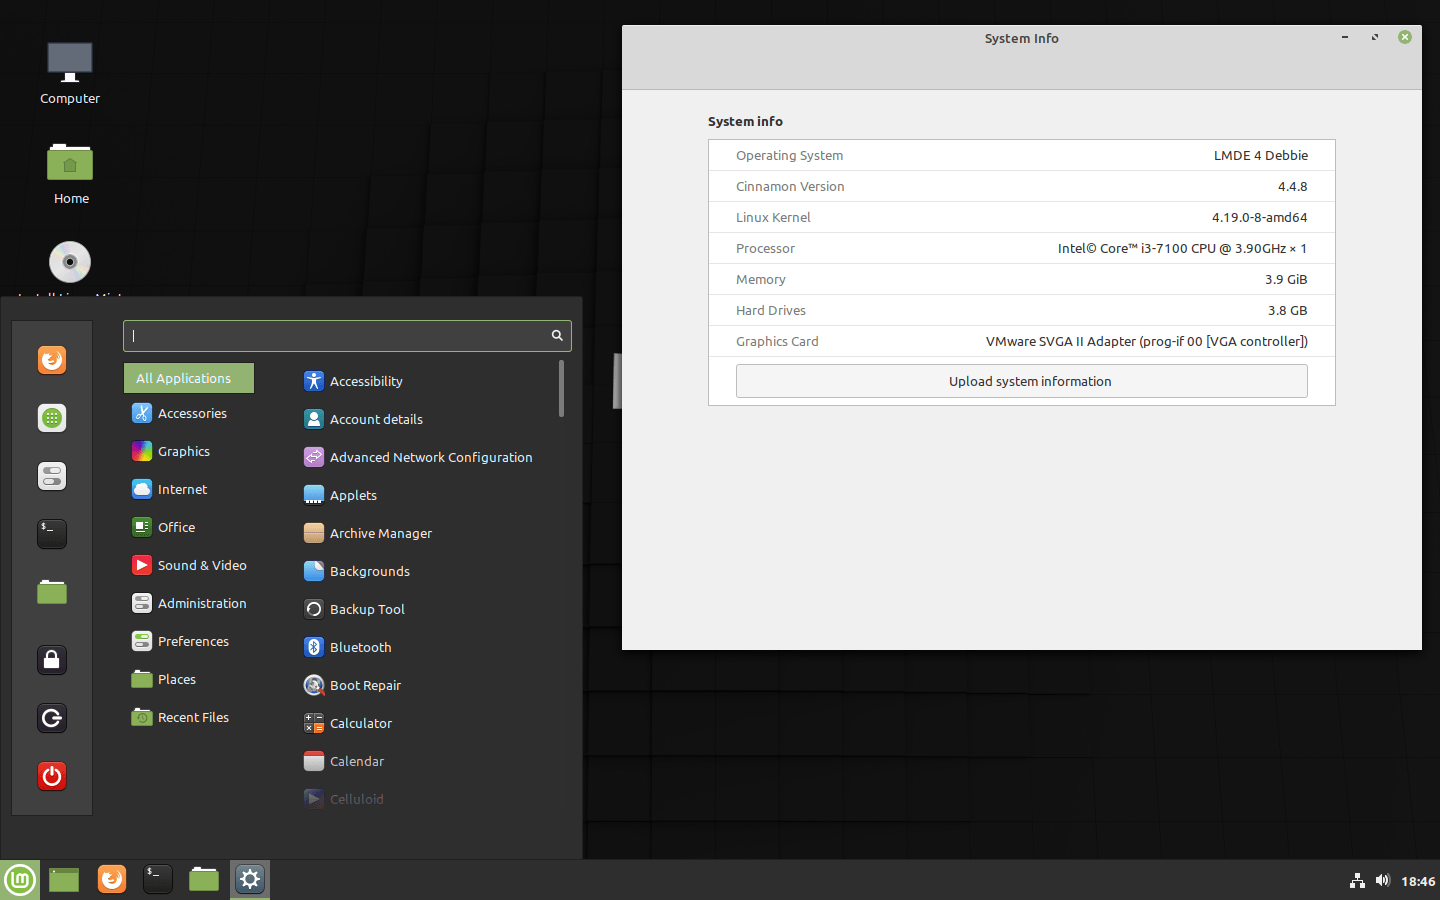The width and height of the screenshot is (1440, 900).
Task: Click the search magnifier icon in menu
Action: 557,336
